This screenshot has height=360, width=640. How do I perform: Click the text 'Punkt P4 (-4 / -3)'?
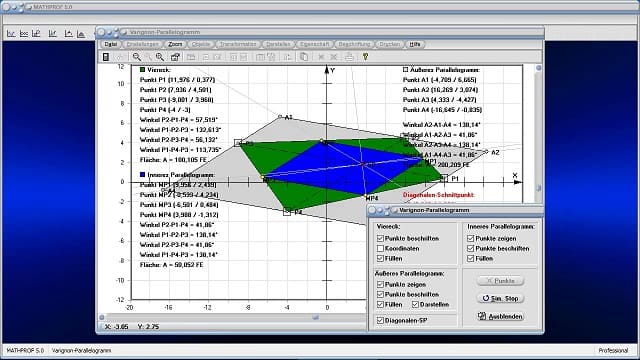point(165,110)
